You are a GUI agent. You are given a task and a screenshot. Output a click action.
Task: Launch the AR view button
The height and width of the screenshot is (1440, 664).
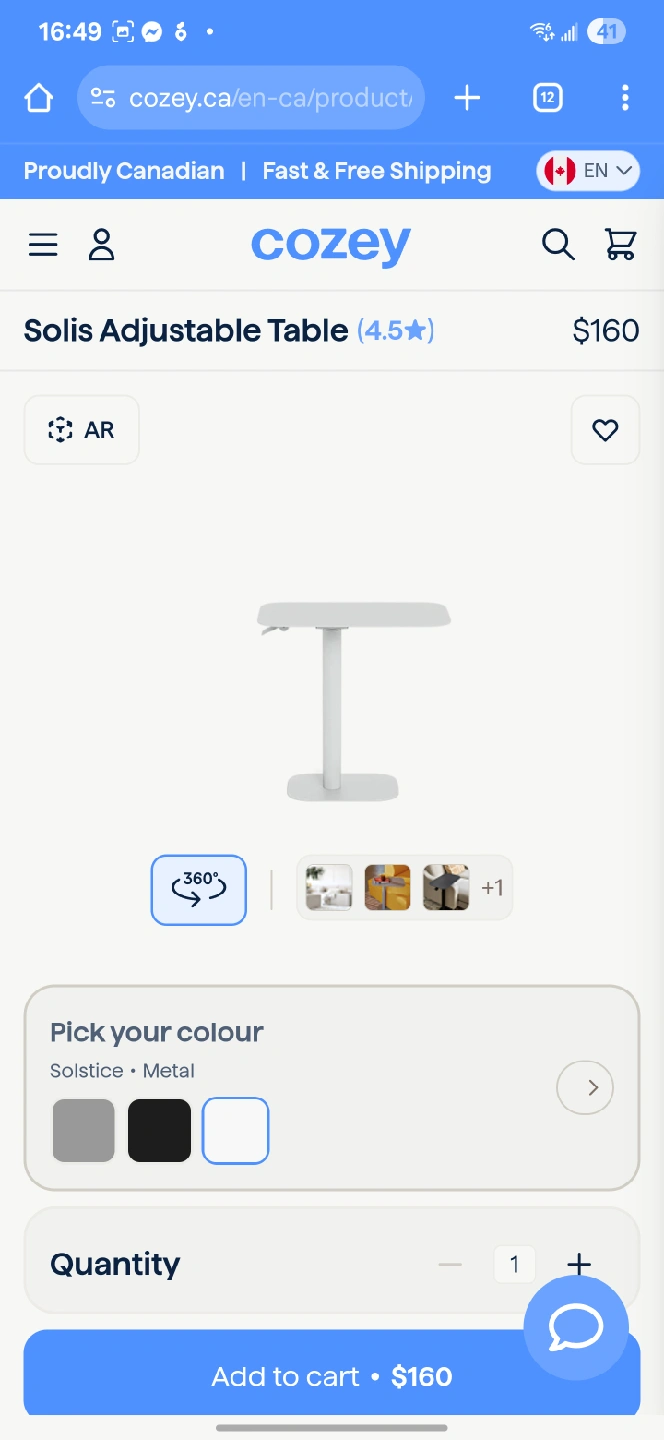tap(82, 430)
